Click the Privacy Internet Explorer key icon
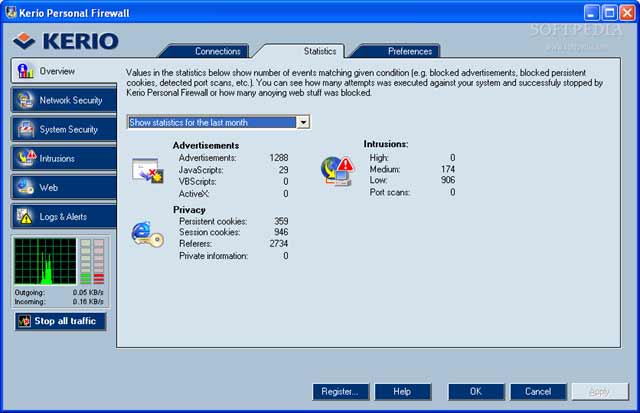This screenshot has width=640, height=413. tap(147, 234)
